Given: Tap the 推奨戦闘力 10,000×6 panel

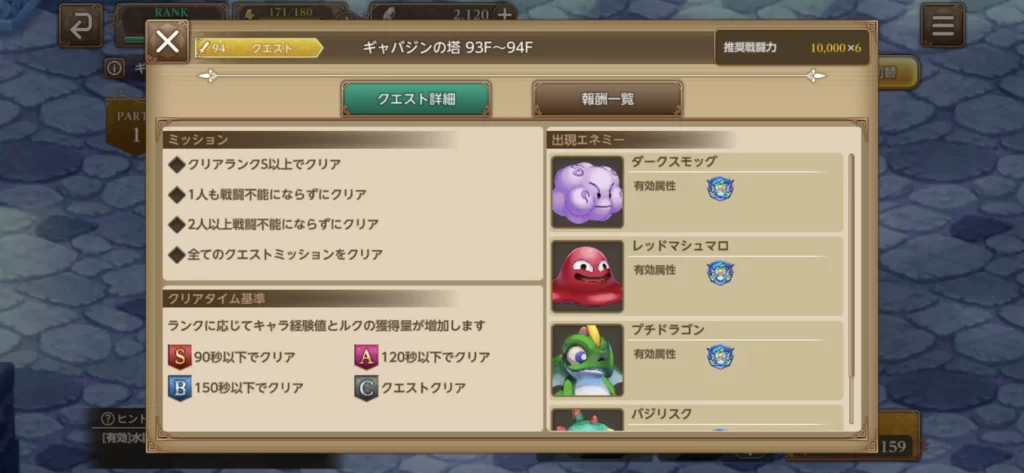Looking at the screenshot, I should click(792, 48).
